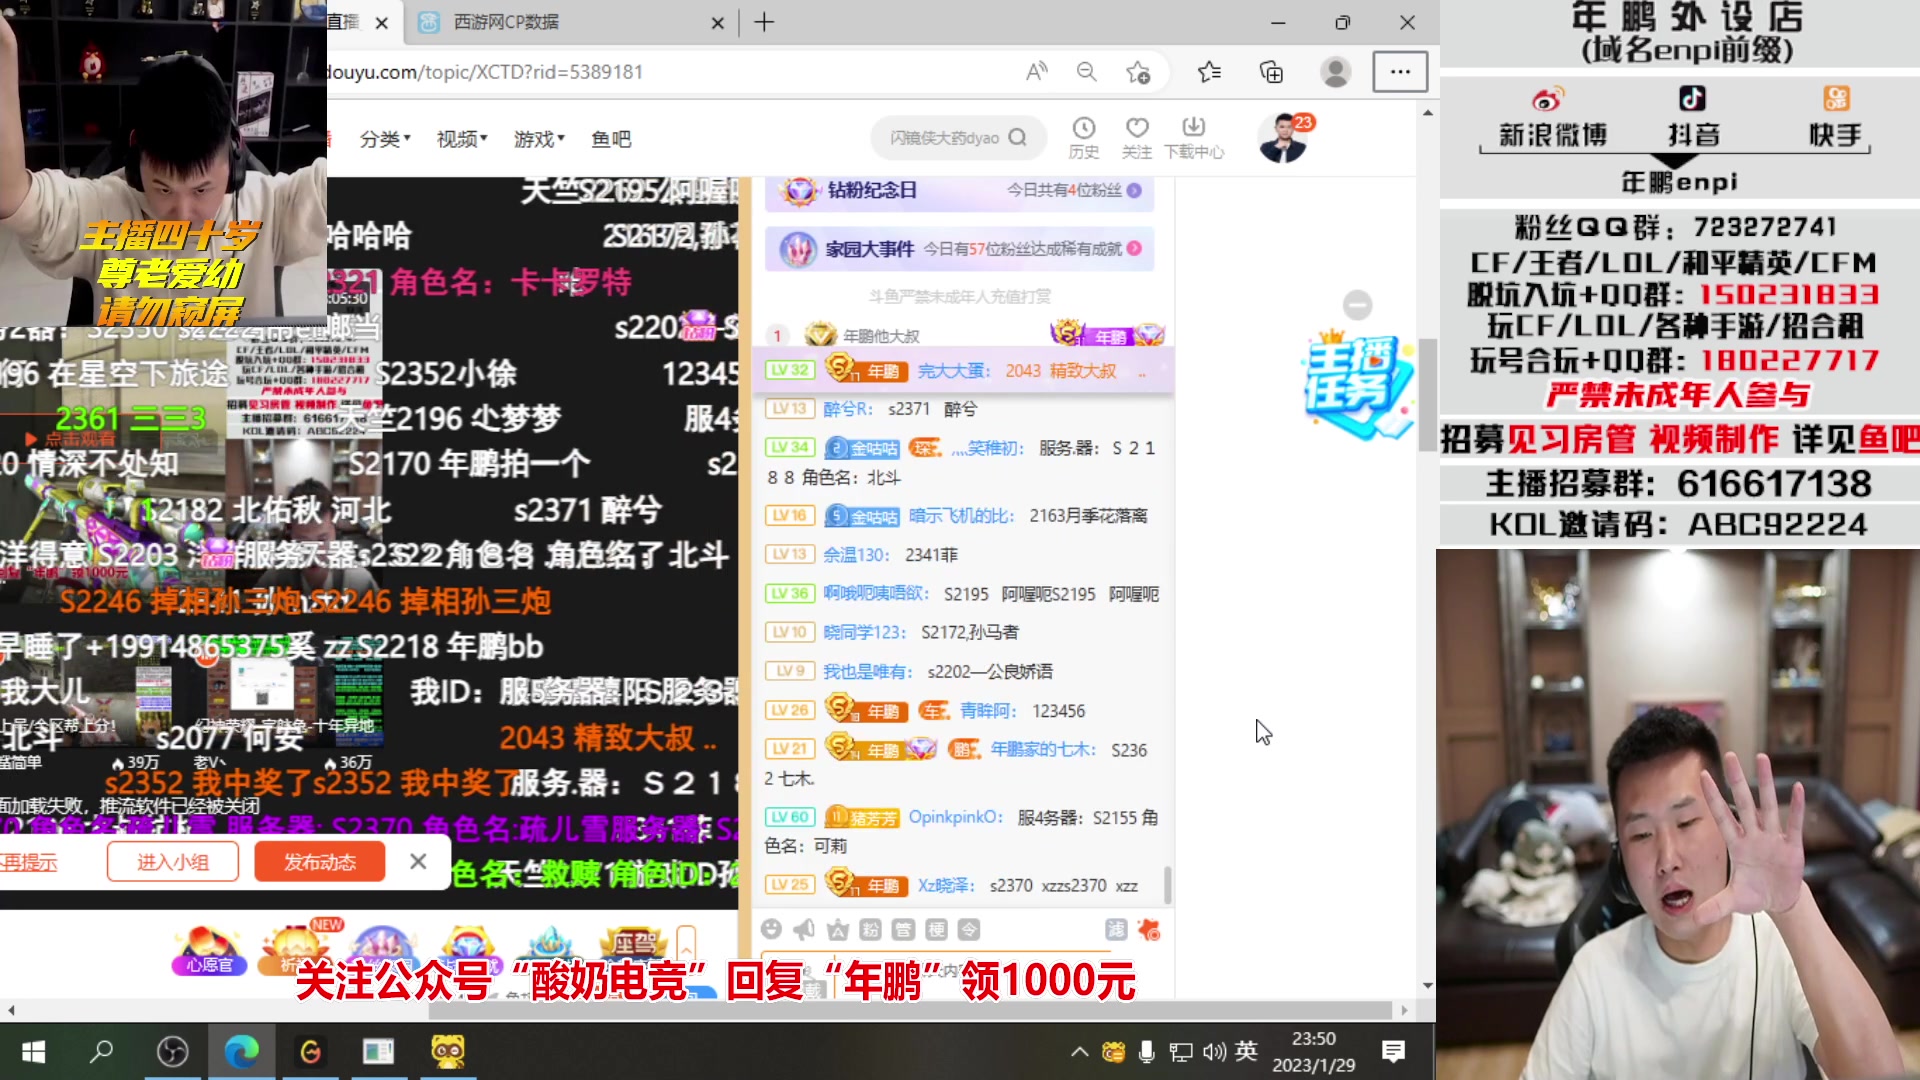The width and height of the screenshot is (1920, 1080).
Task: Click the 进入小组 button
Action: pos(173,862)
